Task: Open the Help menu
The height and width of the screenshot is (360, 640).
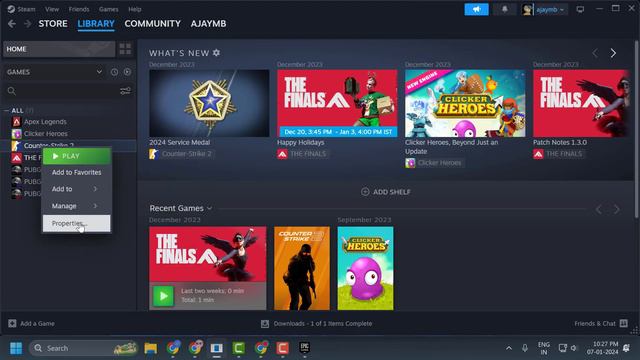Action: [x=135, y=9]
